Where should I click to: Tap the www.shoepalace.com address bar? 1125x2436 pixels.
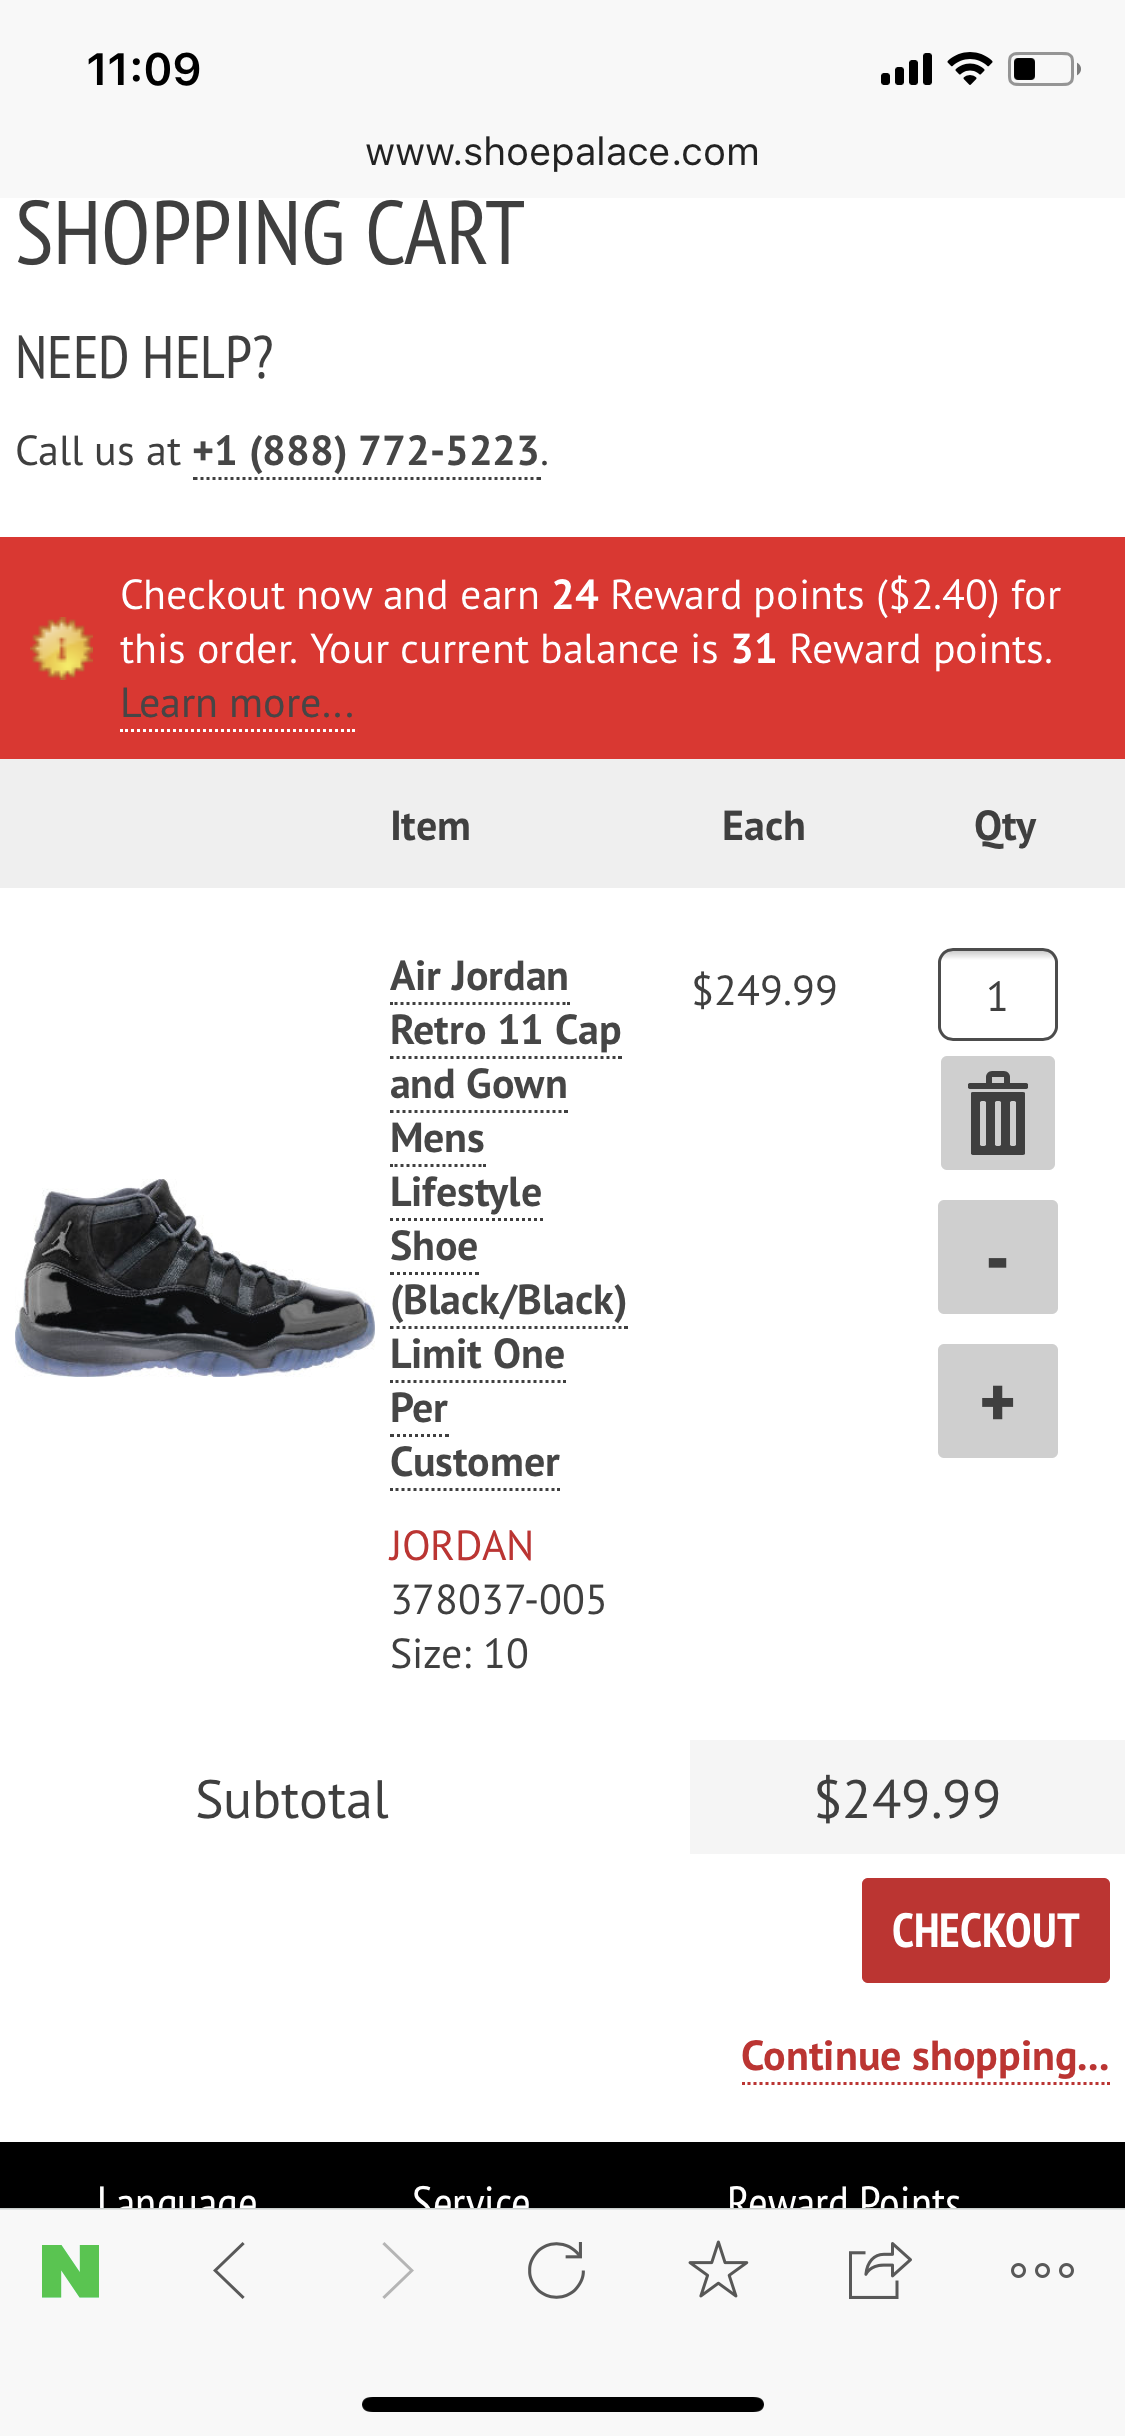[x=562, y=152]
